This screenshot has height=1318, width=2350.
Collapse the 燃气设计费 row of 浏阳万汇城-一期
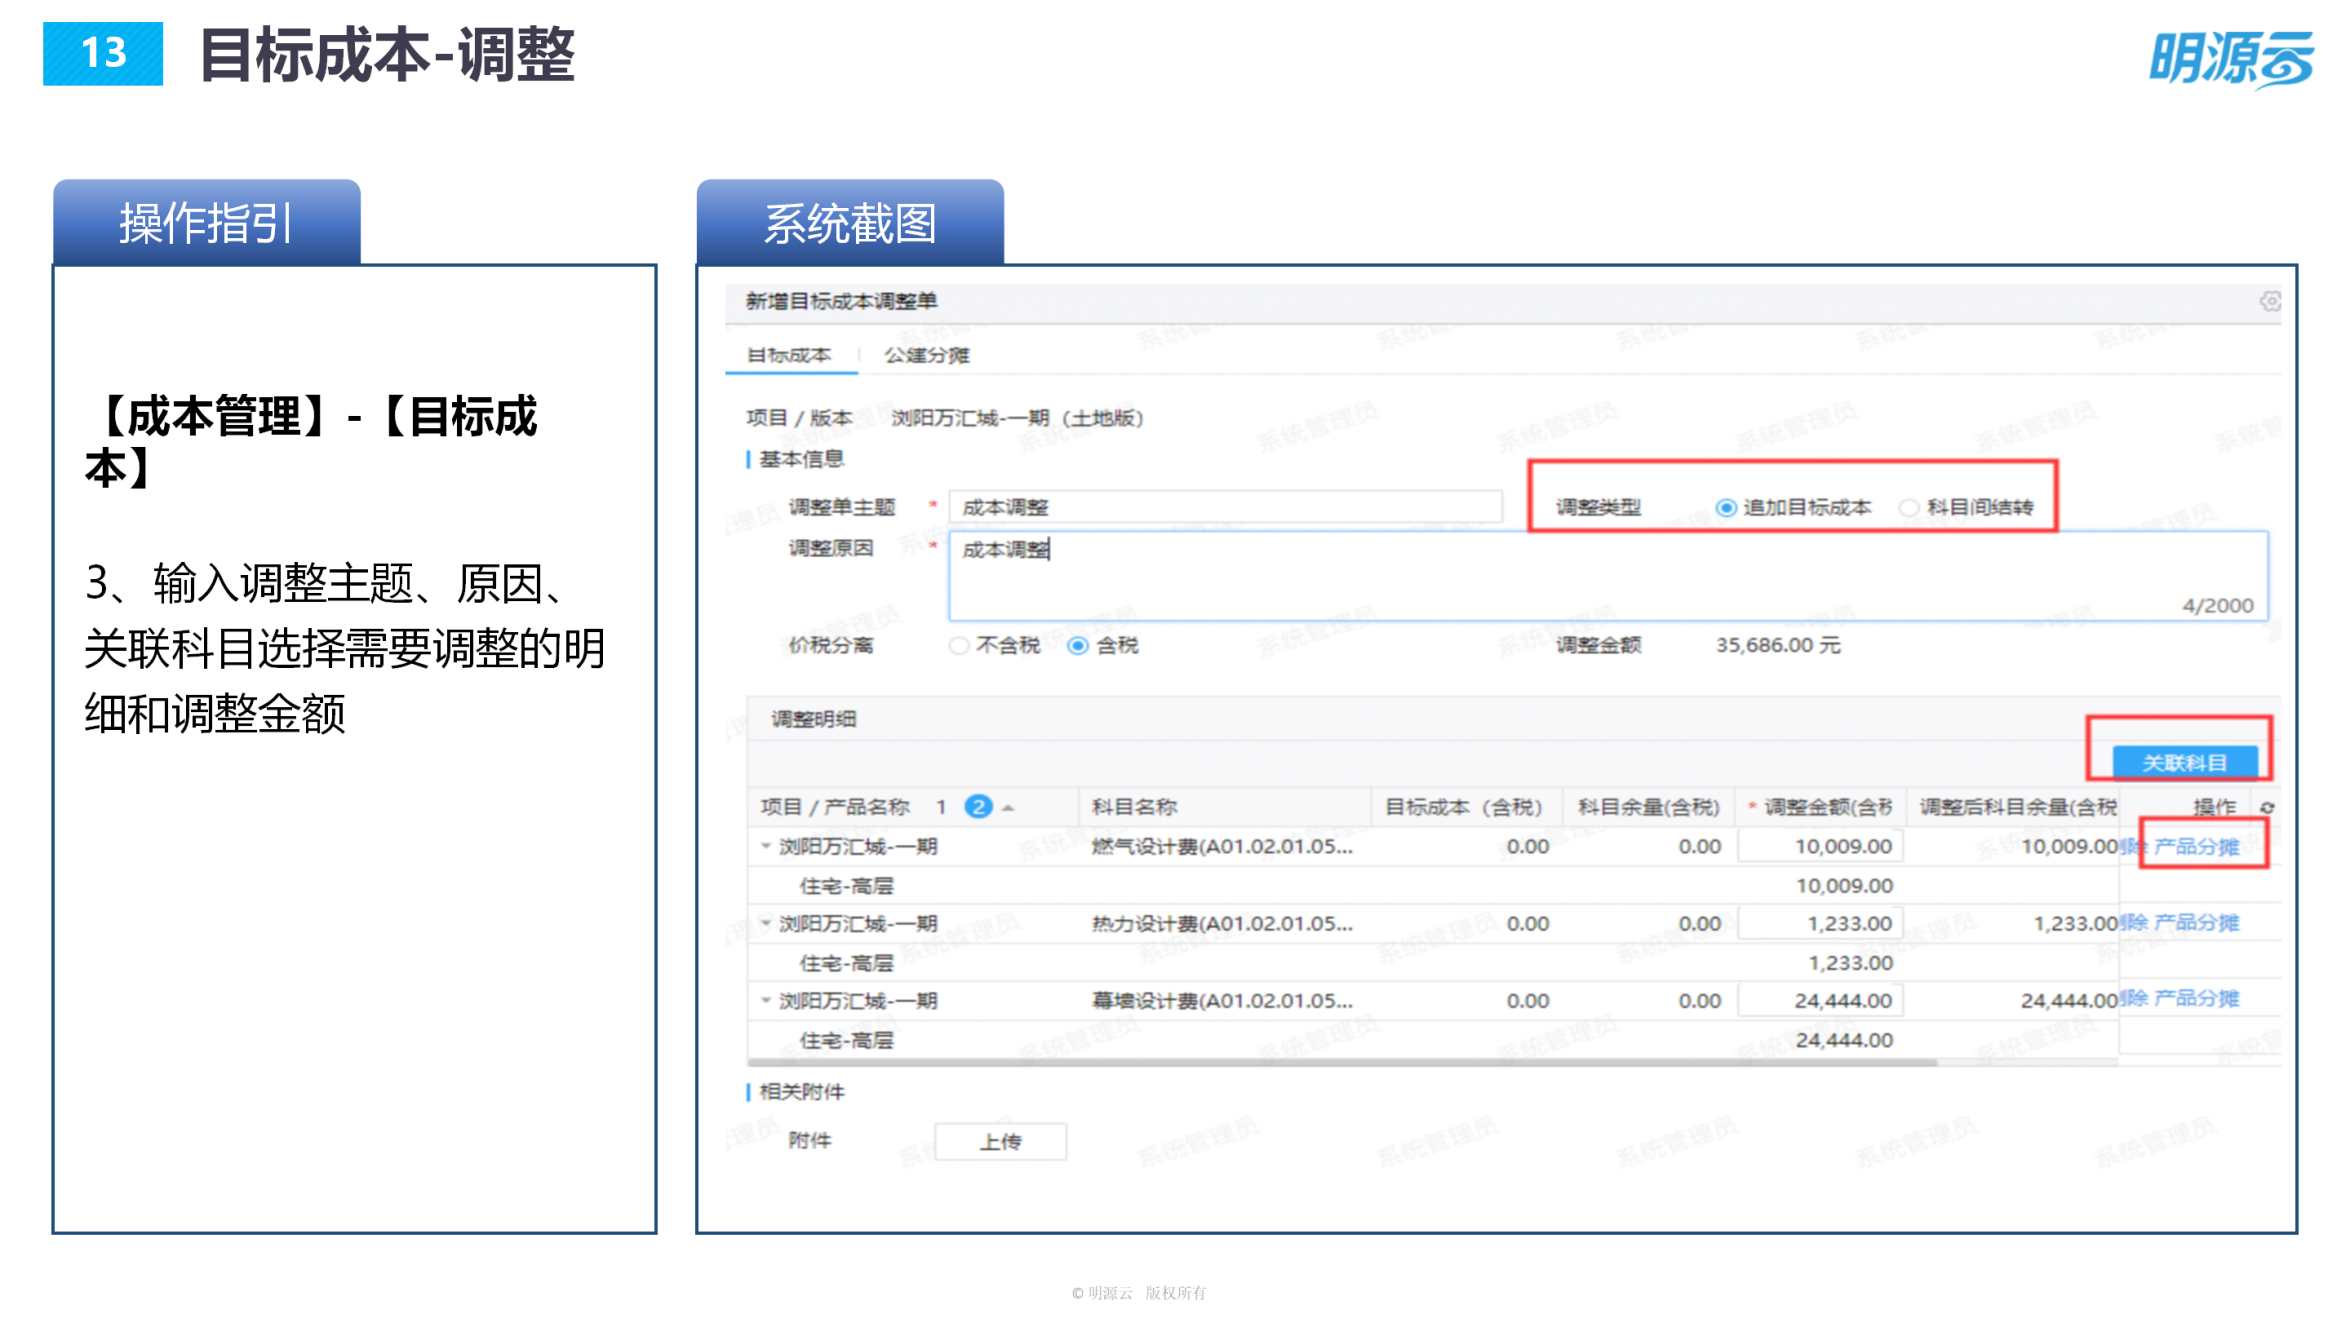click(765, 845)
